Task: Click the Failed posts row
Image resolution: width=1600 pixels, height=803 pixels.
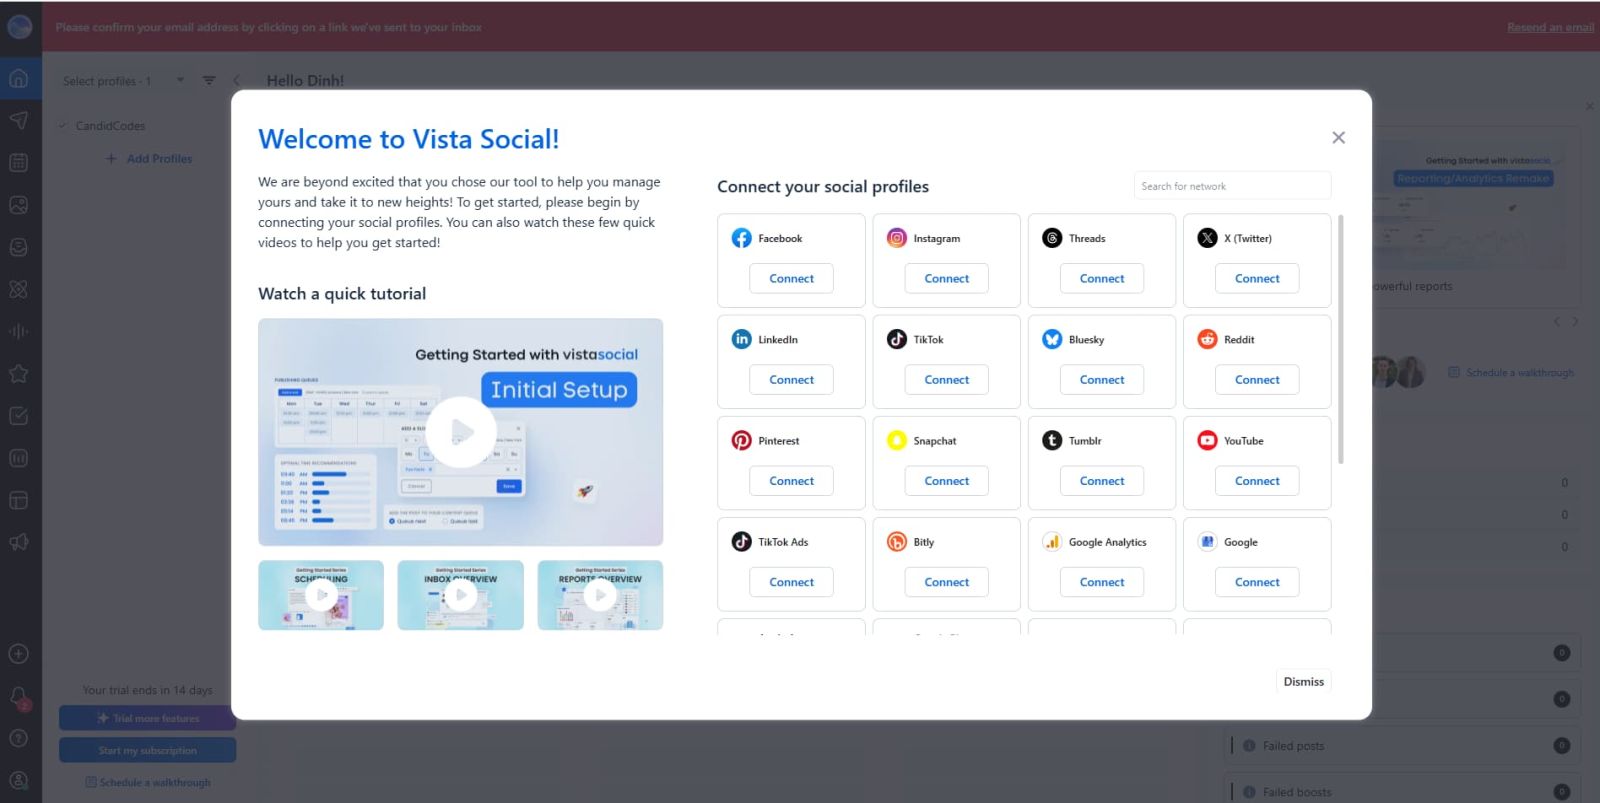Action: tap(1402, 746)
